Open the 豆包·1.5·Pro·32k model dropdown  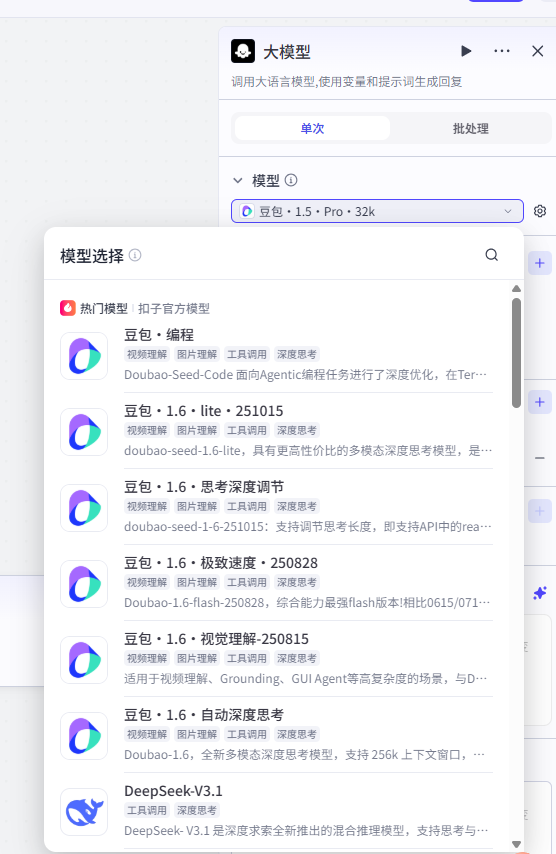377,211
